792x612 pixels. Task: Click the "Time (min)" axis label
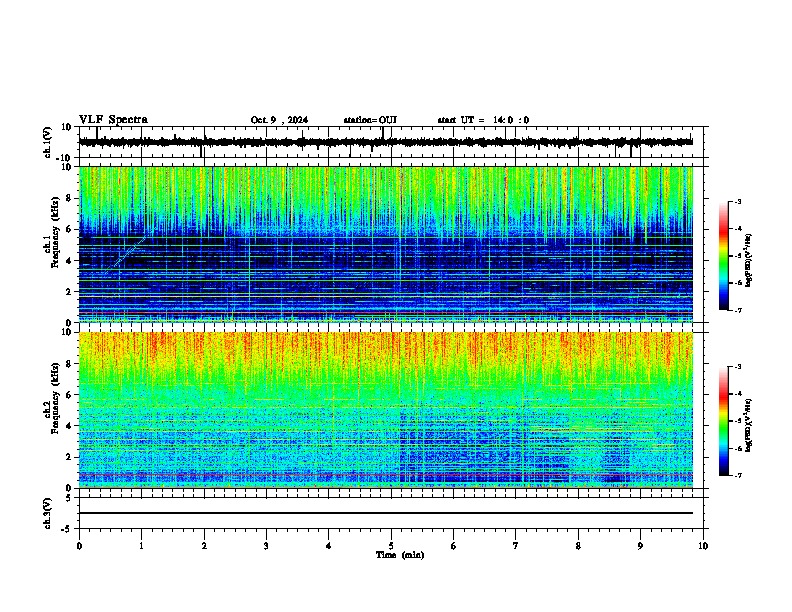(400, 555)
